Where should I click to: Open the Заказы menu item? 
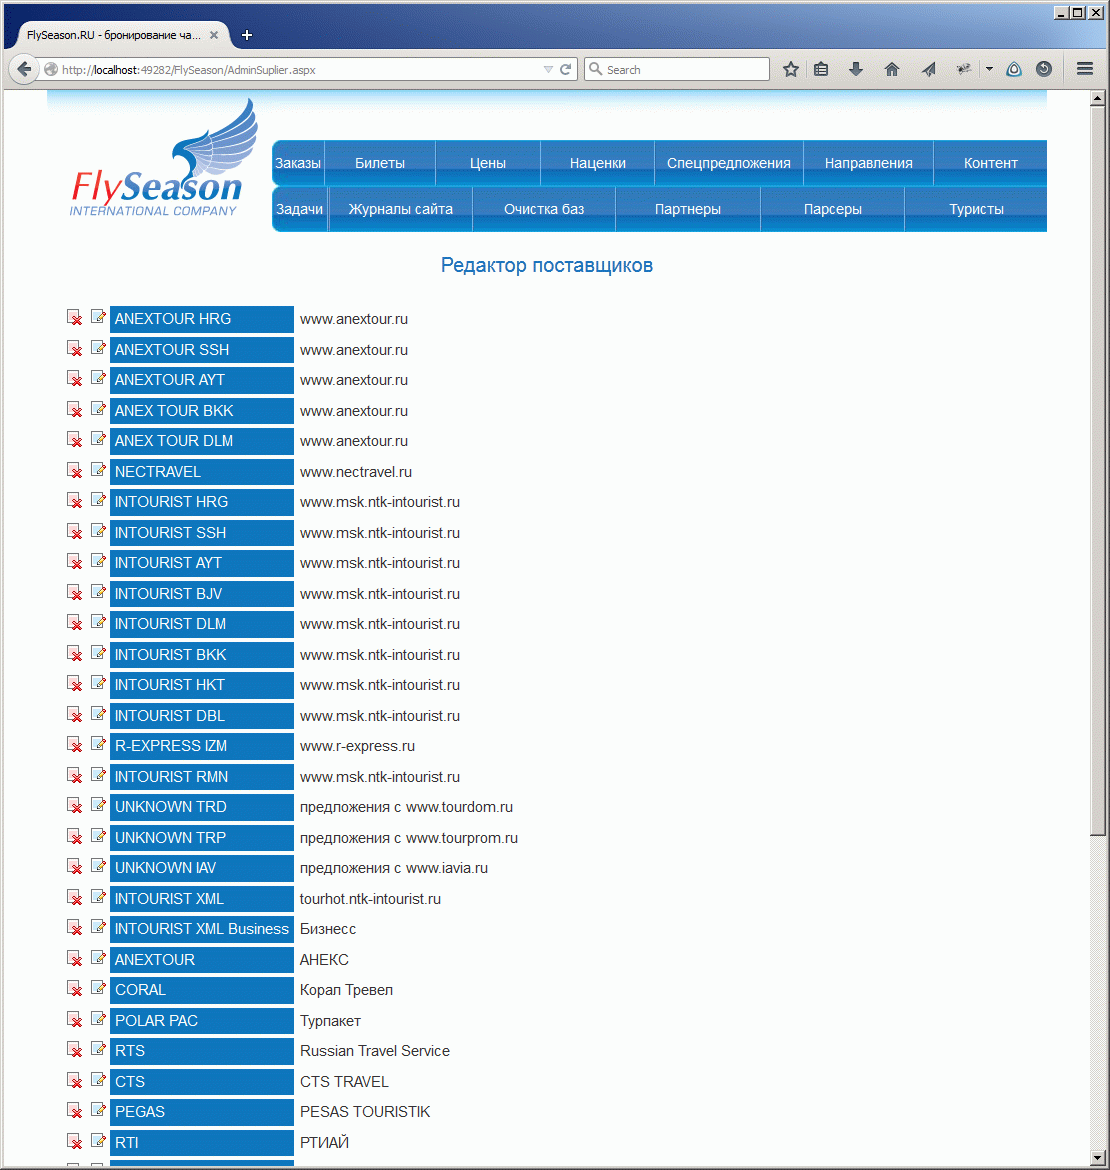[x=298, y=163]
